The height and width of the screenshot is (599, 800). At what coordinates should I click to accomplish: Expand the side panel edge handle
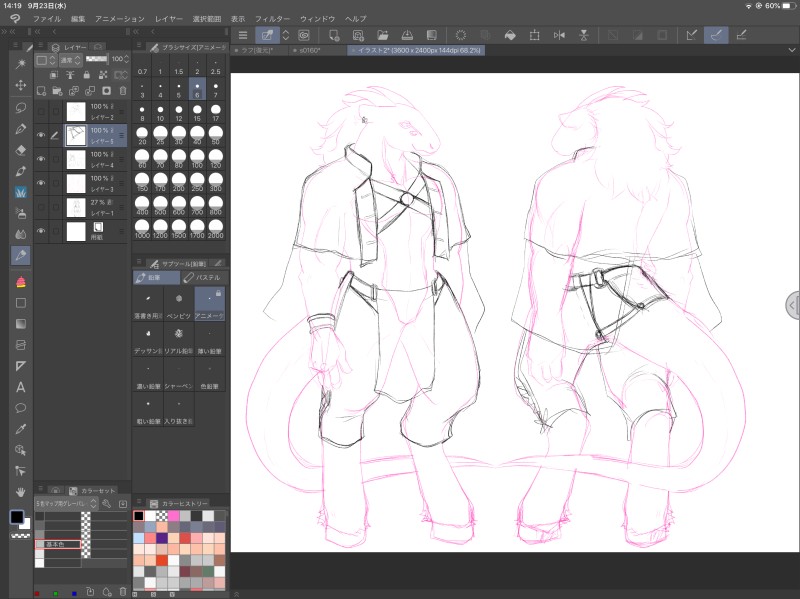click(x=793, y=303)
